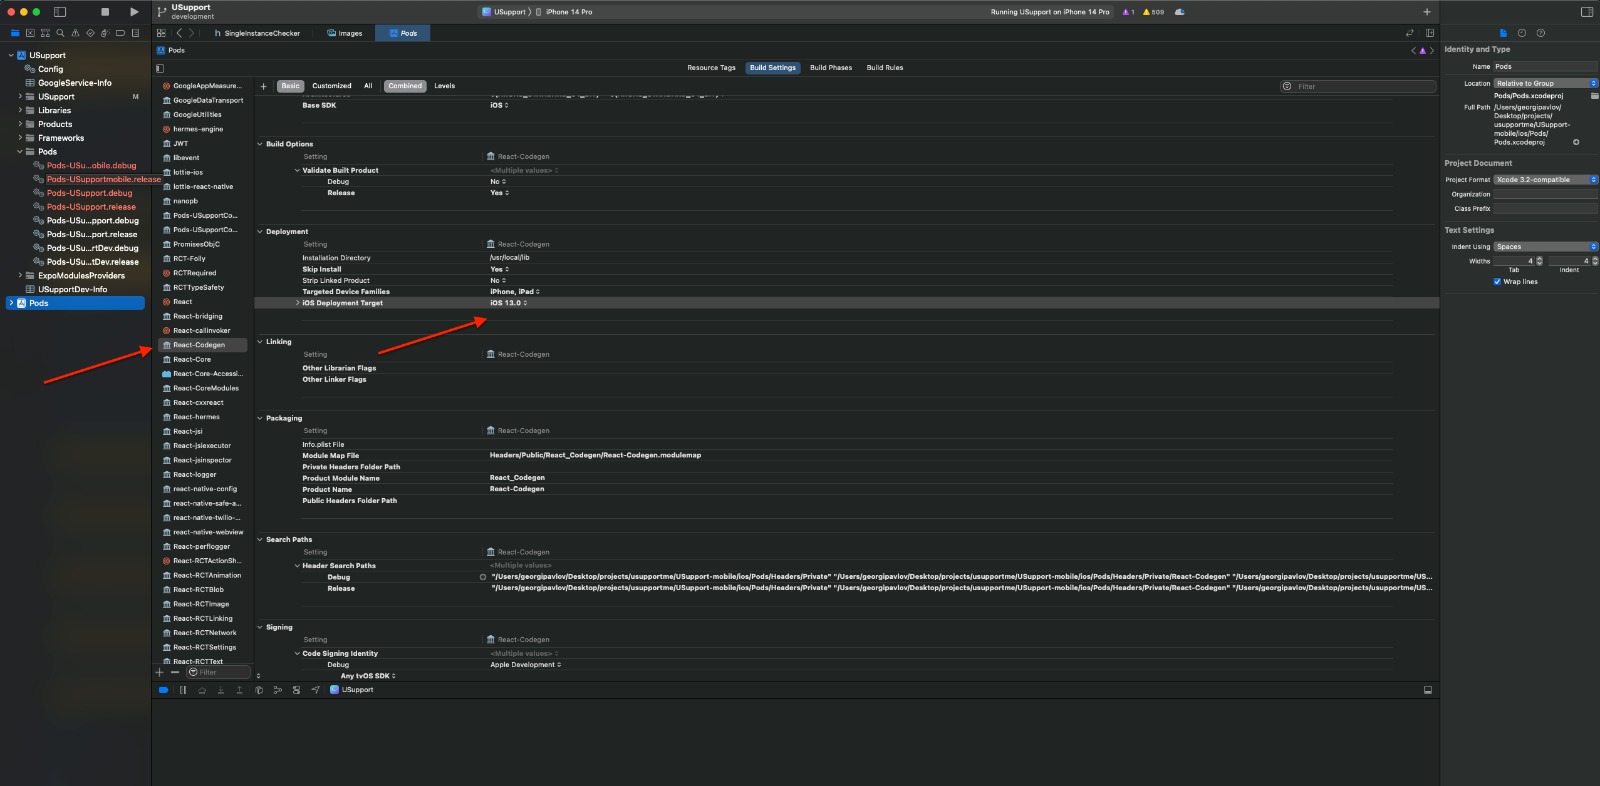Switch to the SingleInstanceChecker tab
1600x786 pixels.
(257, 33)
